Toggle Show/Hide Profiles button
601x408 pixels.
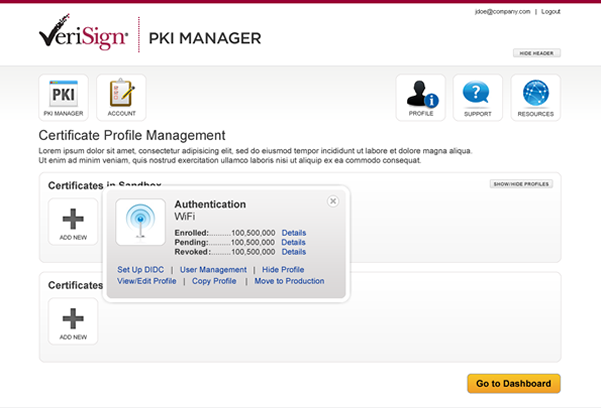(520, 184)
